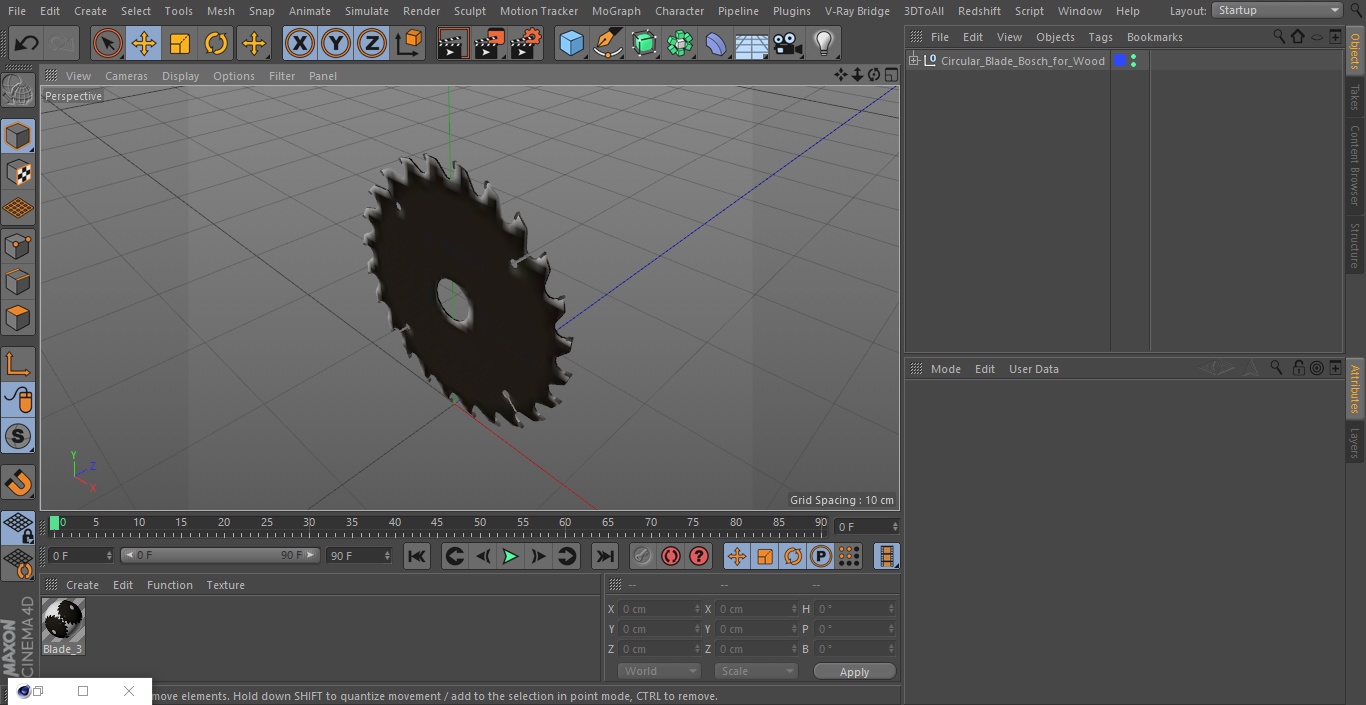Viewport: 1366px width, 705px height.
Task: Toggle X axis lock
Action: pyautogui.click(x=299, y=44)
